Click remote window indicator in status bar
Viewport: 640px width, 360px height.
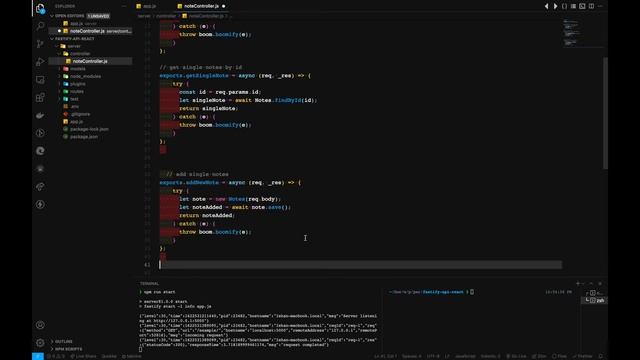pos(38,356)
